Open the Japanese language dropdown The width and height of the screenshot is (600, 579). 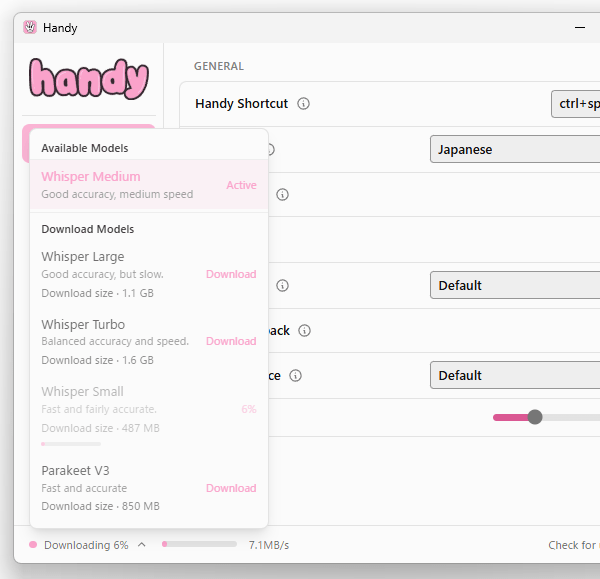click(x=514, y=150)
